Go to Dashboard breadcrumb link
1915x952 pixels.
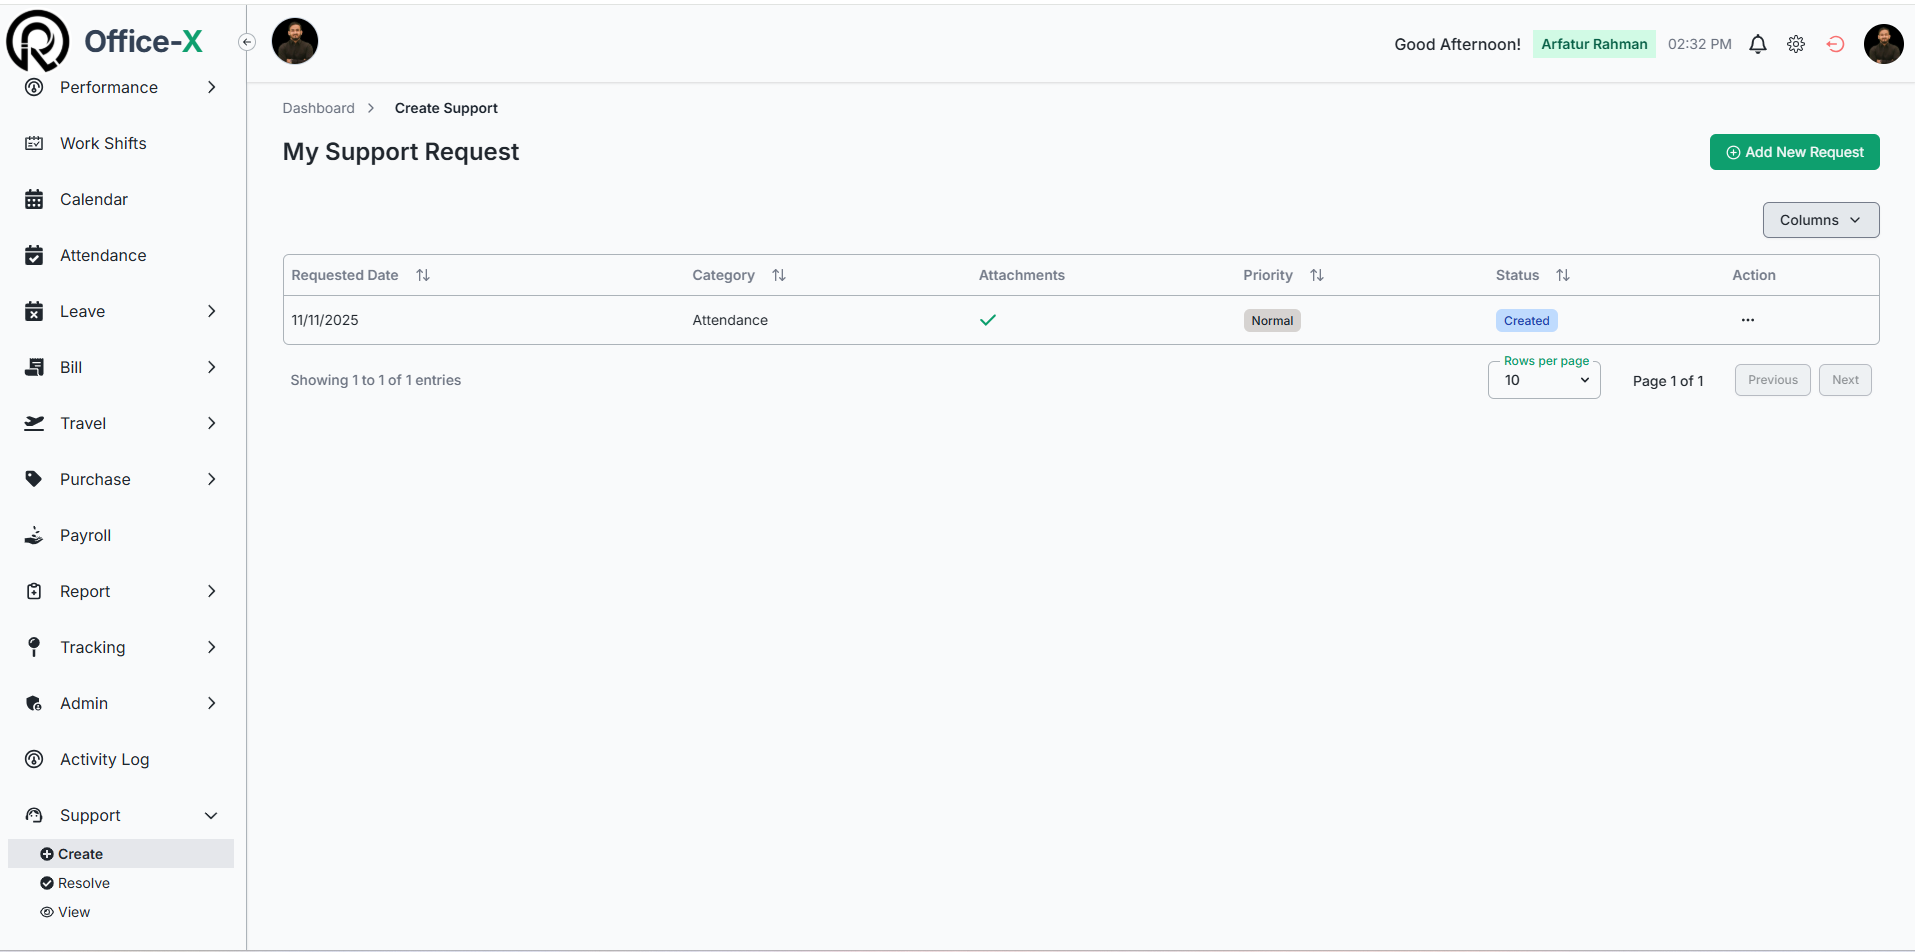pos(318,108)
